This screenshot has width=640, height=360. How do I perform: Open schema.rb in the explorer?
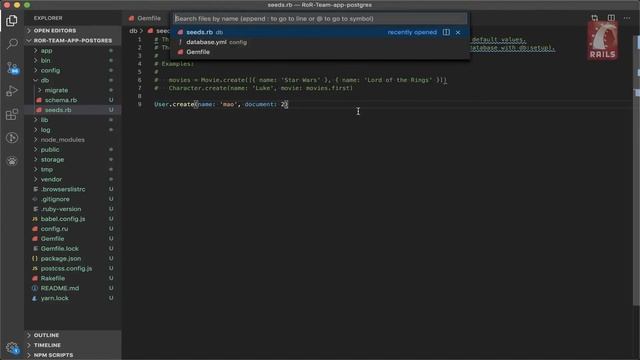[73, 100]
